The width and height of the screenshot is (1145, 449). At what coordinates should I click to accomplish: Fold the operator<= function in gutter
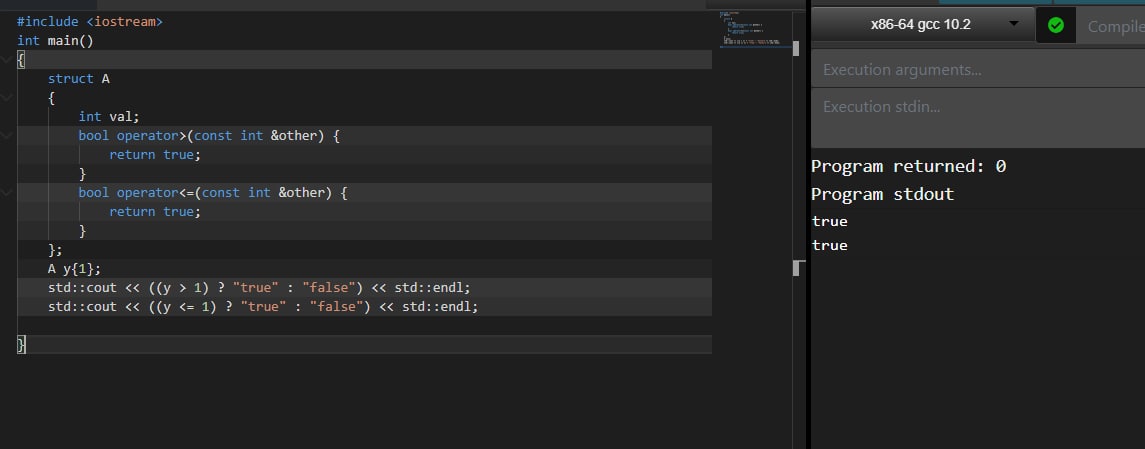pos(7,192)
